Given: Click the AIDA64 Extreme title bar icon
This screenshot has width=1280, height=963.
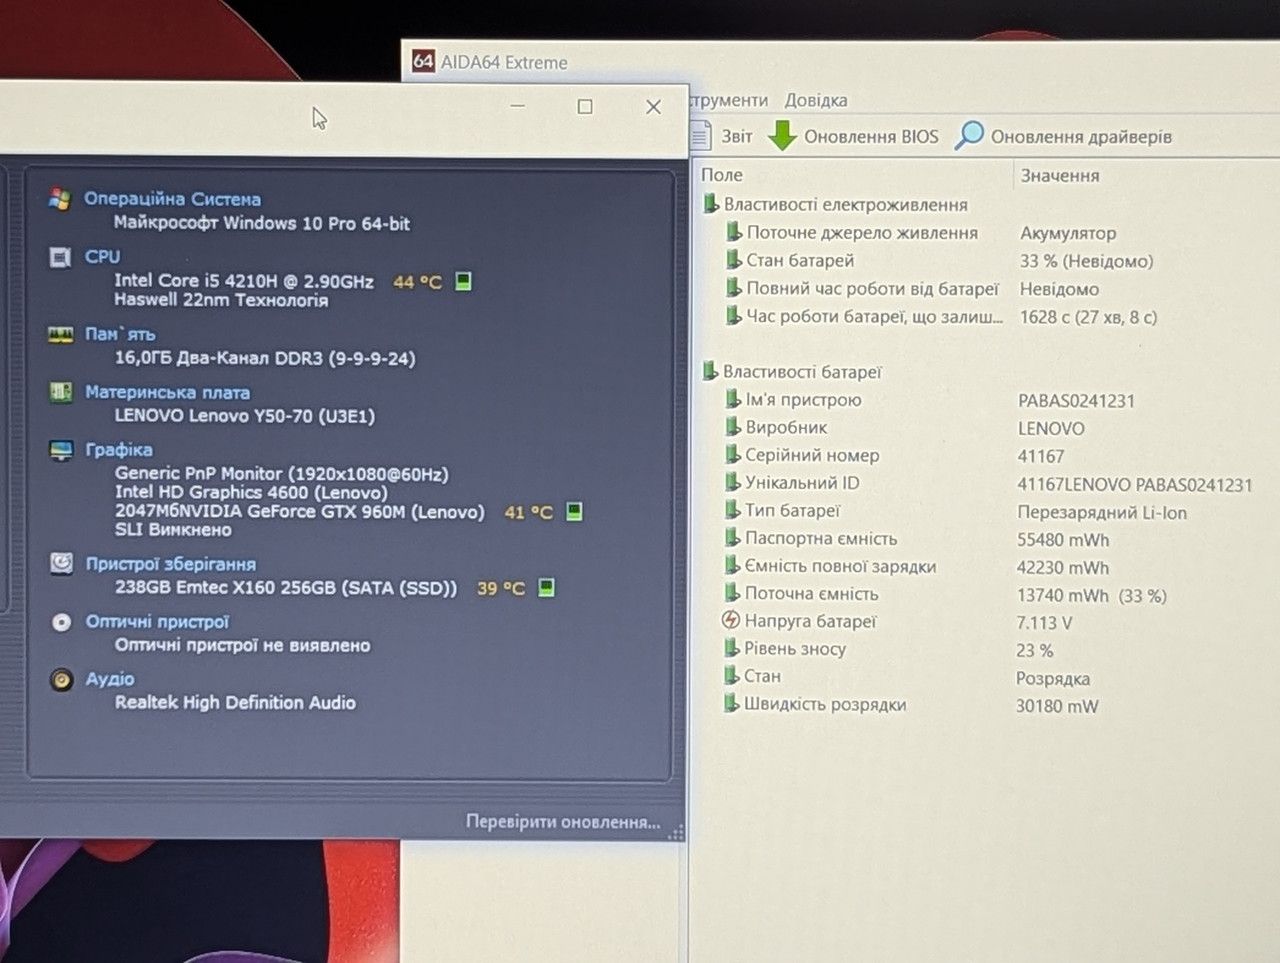Looking at the screenshot, I should (423, 61).
